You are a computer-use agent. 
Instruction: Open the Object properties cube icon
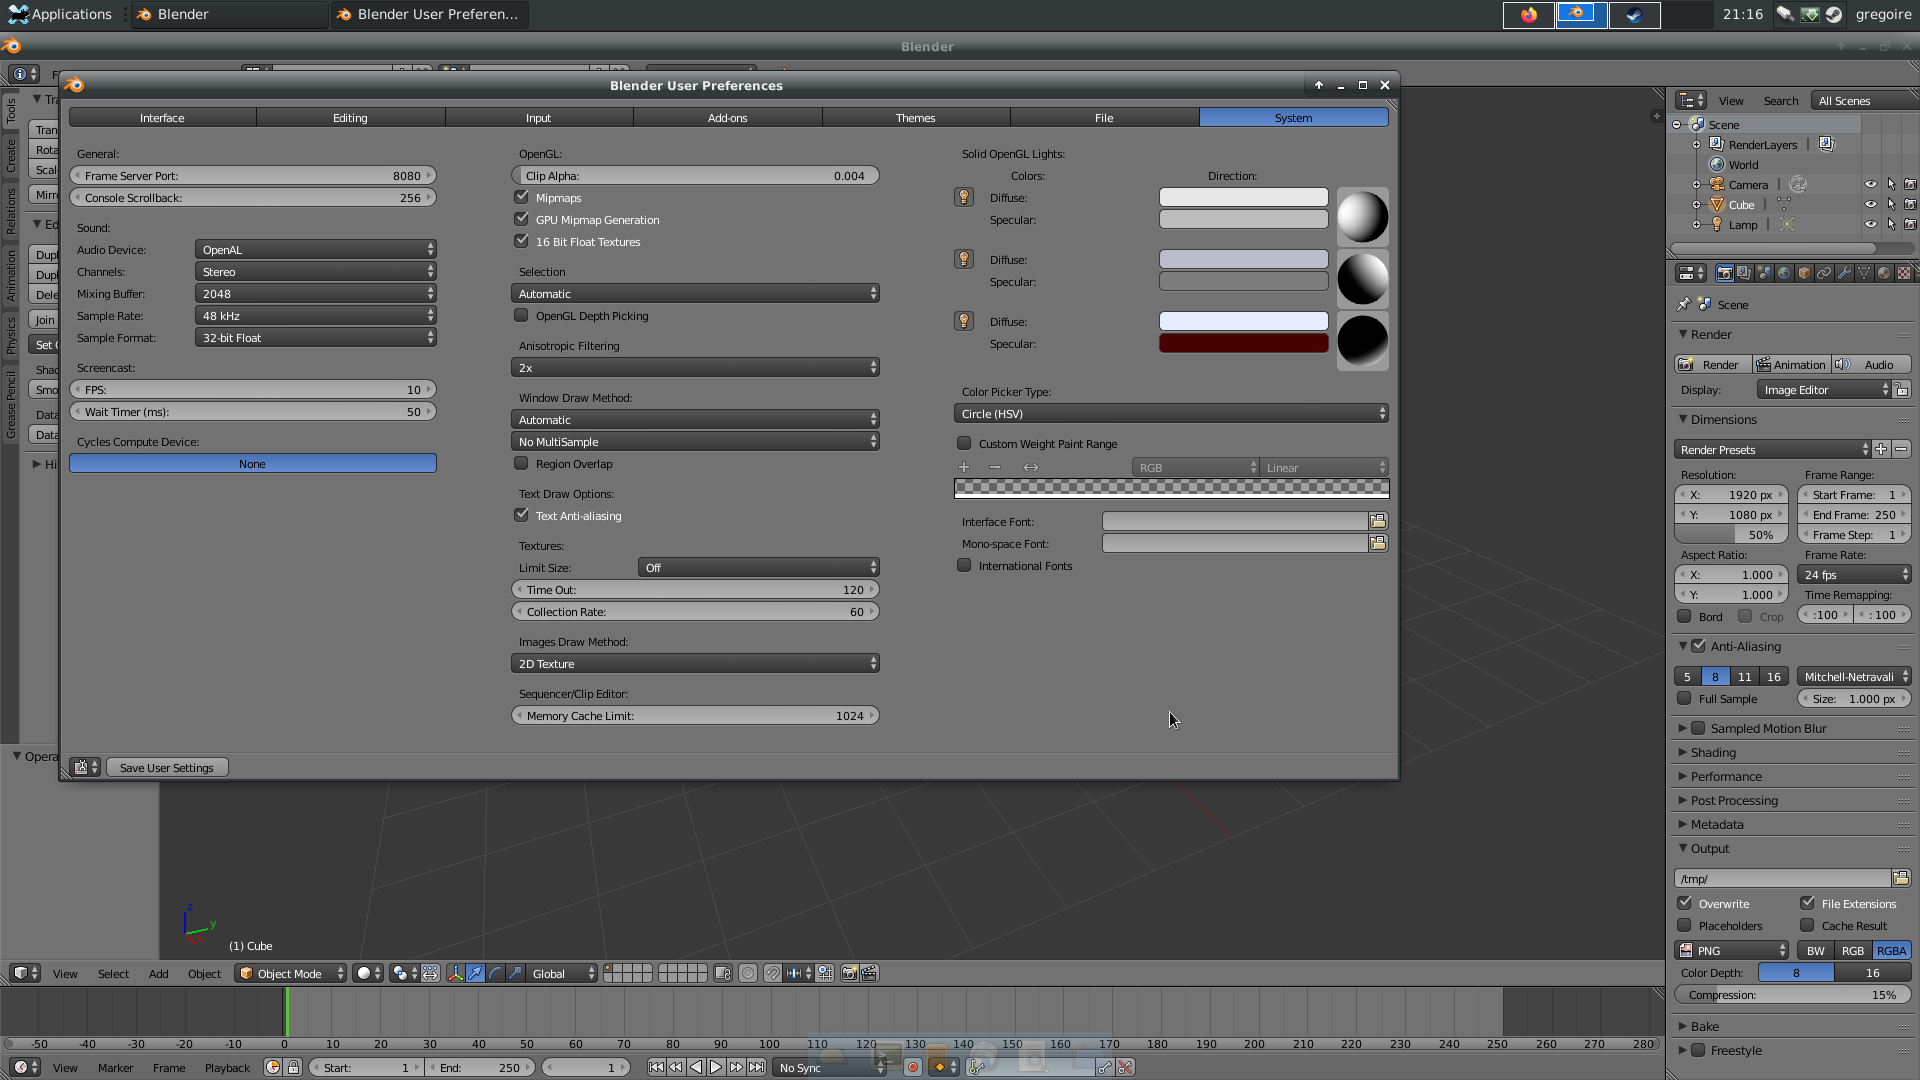coord(1804,273)
